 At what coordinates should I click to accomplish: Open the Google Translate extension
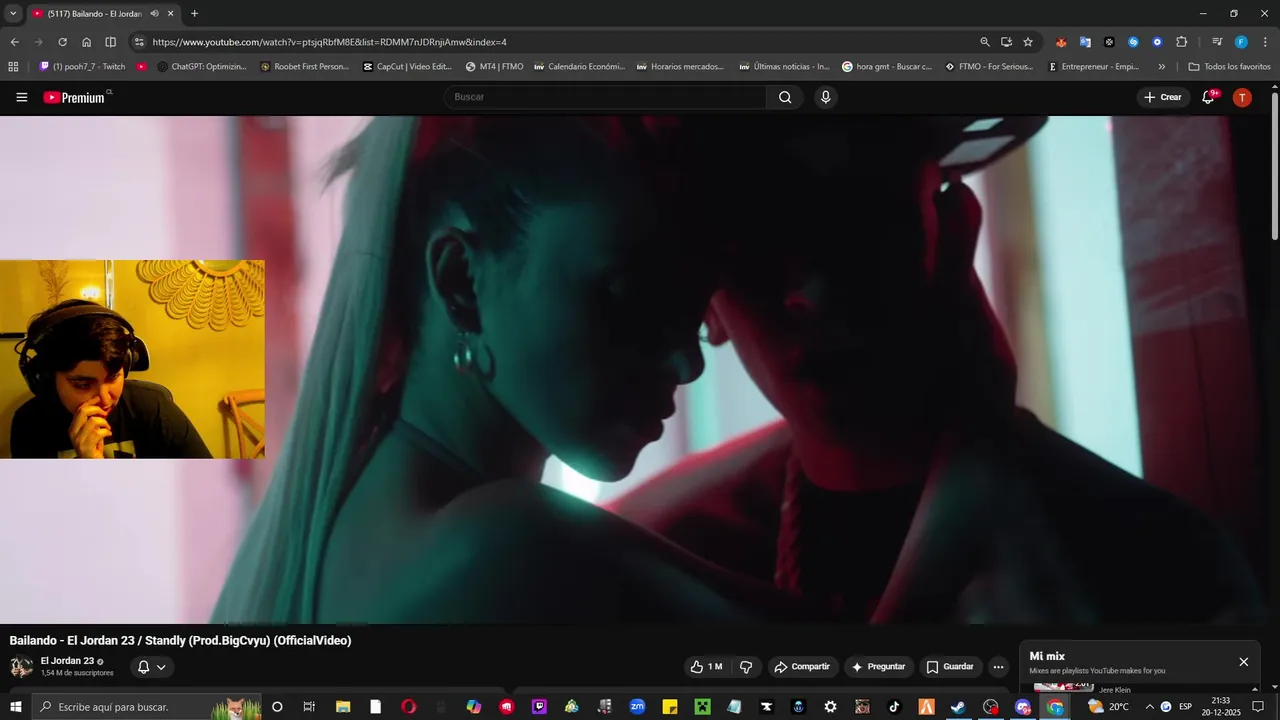[1085, 42]
